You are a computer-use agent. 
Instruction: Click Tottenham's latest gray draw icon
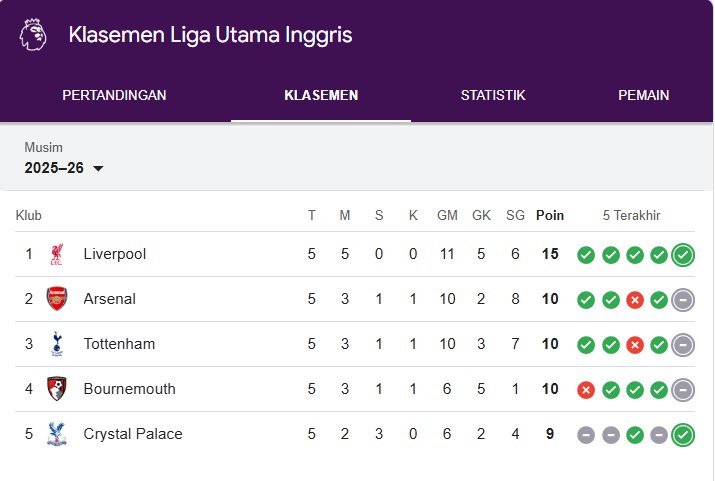click(683, 344)
